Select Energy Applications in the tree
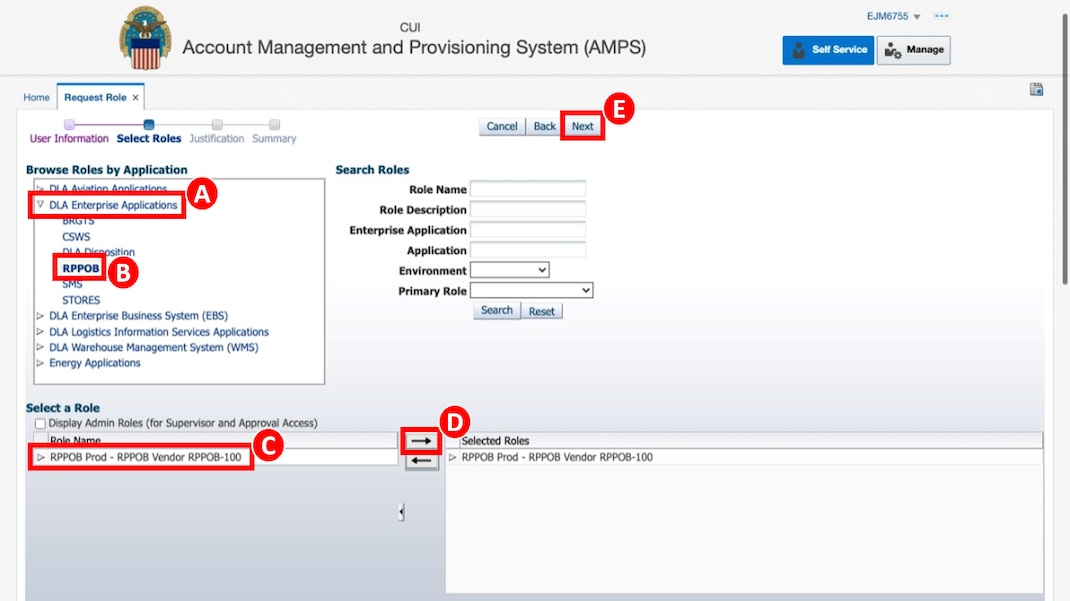Screen dimensions: 1070x601 (x=95, y=363)
